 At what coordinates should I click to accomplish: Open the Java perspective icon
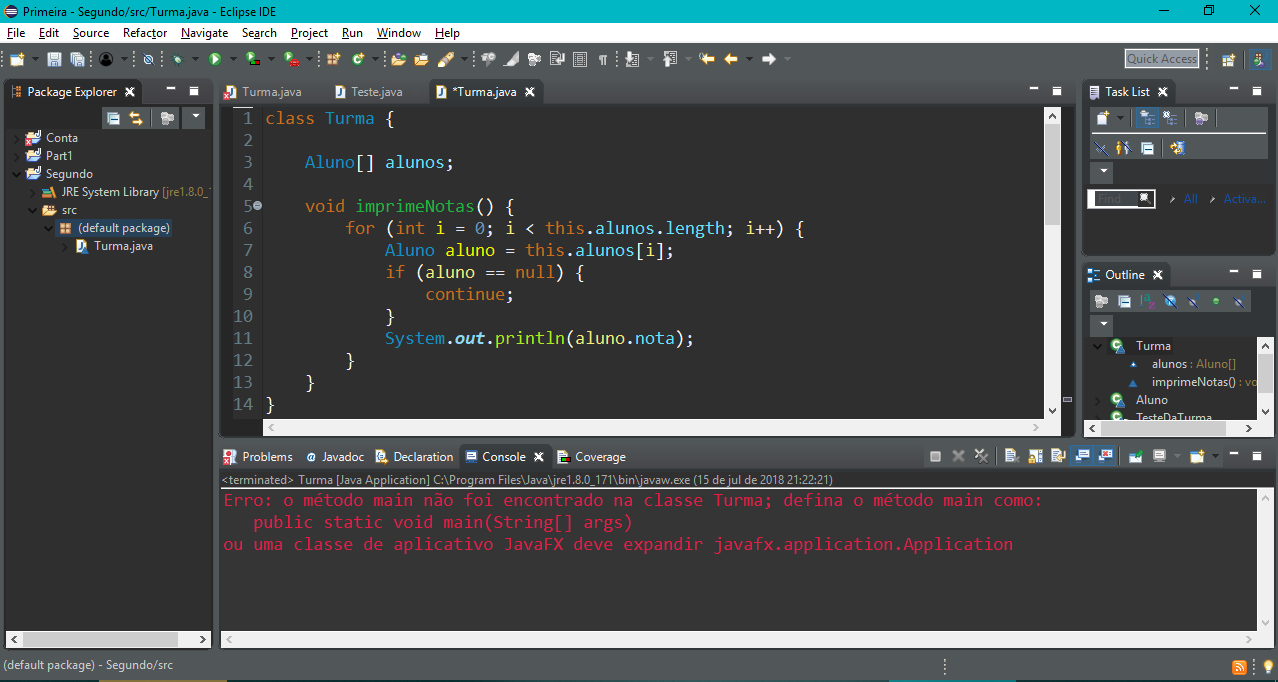(x=1259, y=59)
